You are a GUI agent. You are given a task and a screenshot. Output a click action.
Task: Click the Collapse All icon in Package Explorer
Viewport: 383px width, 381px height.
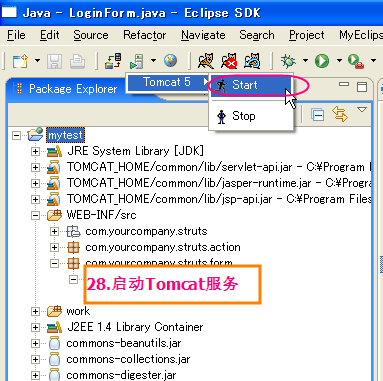pos(317,115)
